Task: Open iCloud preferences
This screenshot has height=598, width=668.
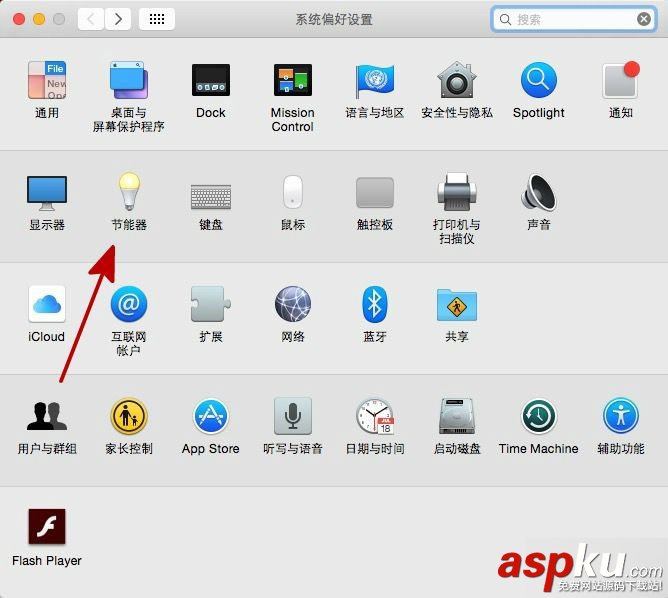Action: pyautogui.click(x=47, y=304)
